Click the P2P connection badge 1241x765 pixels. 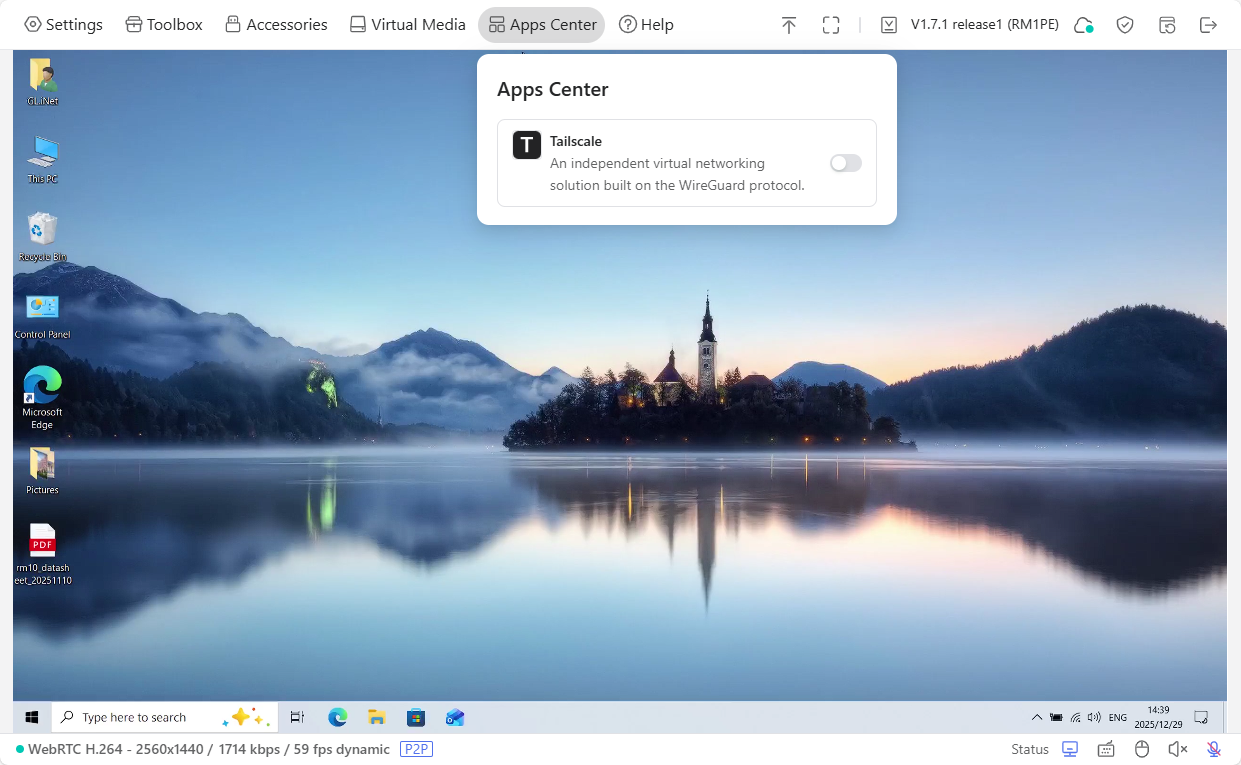click(416, 749)
